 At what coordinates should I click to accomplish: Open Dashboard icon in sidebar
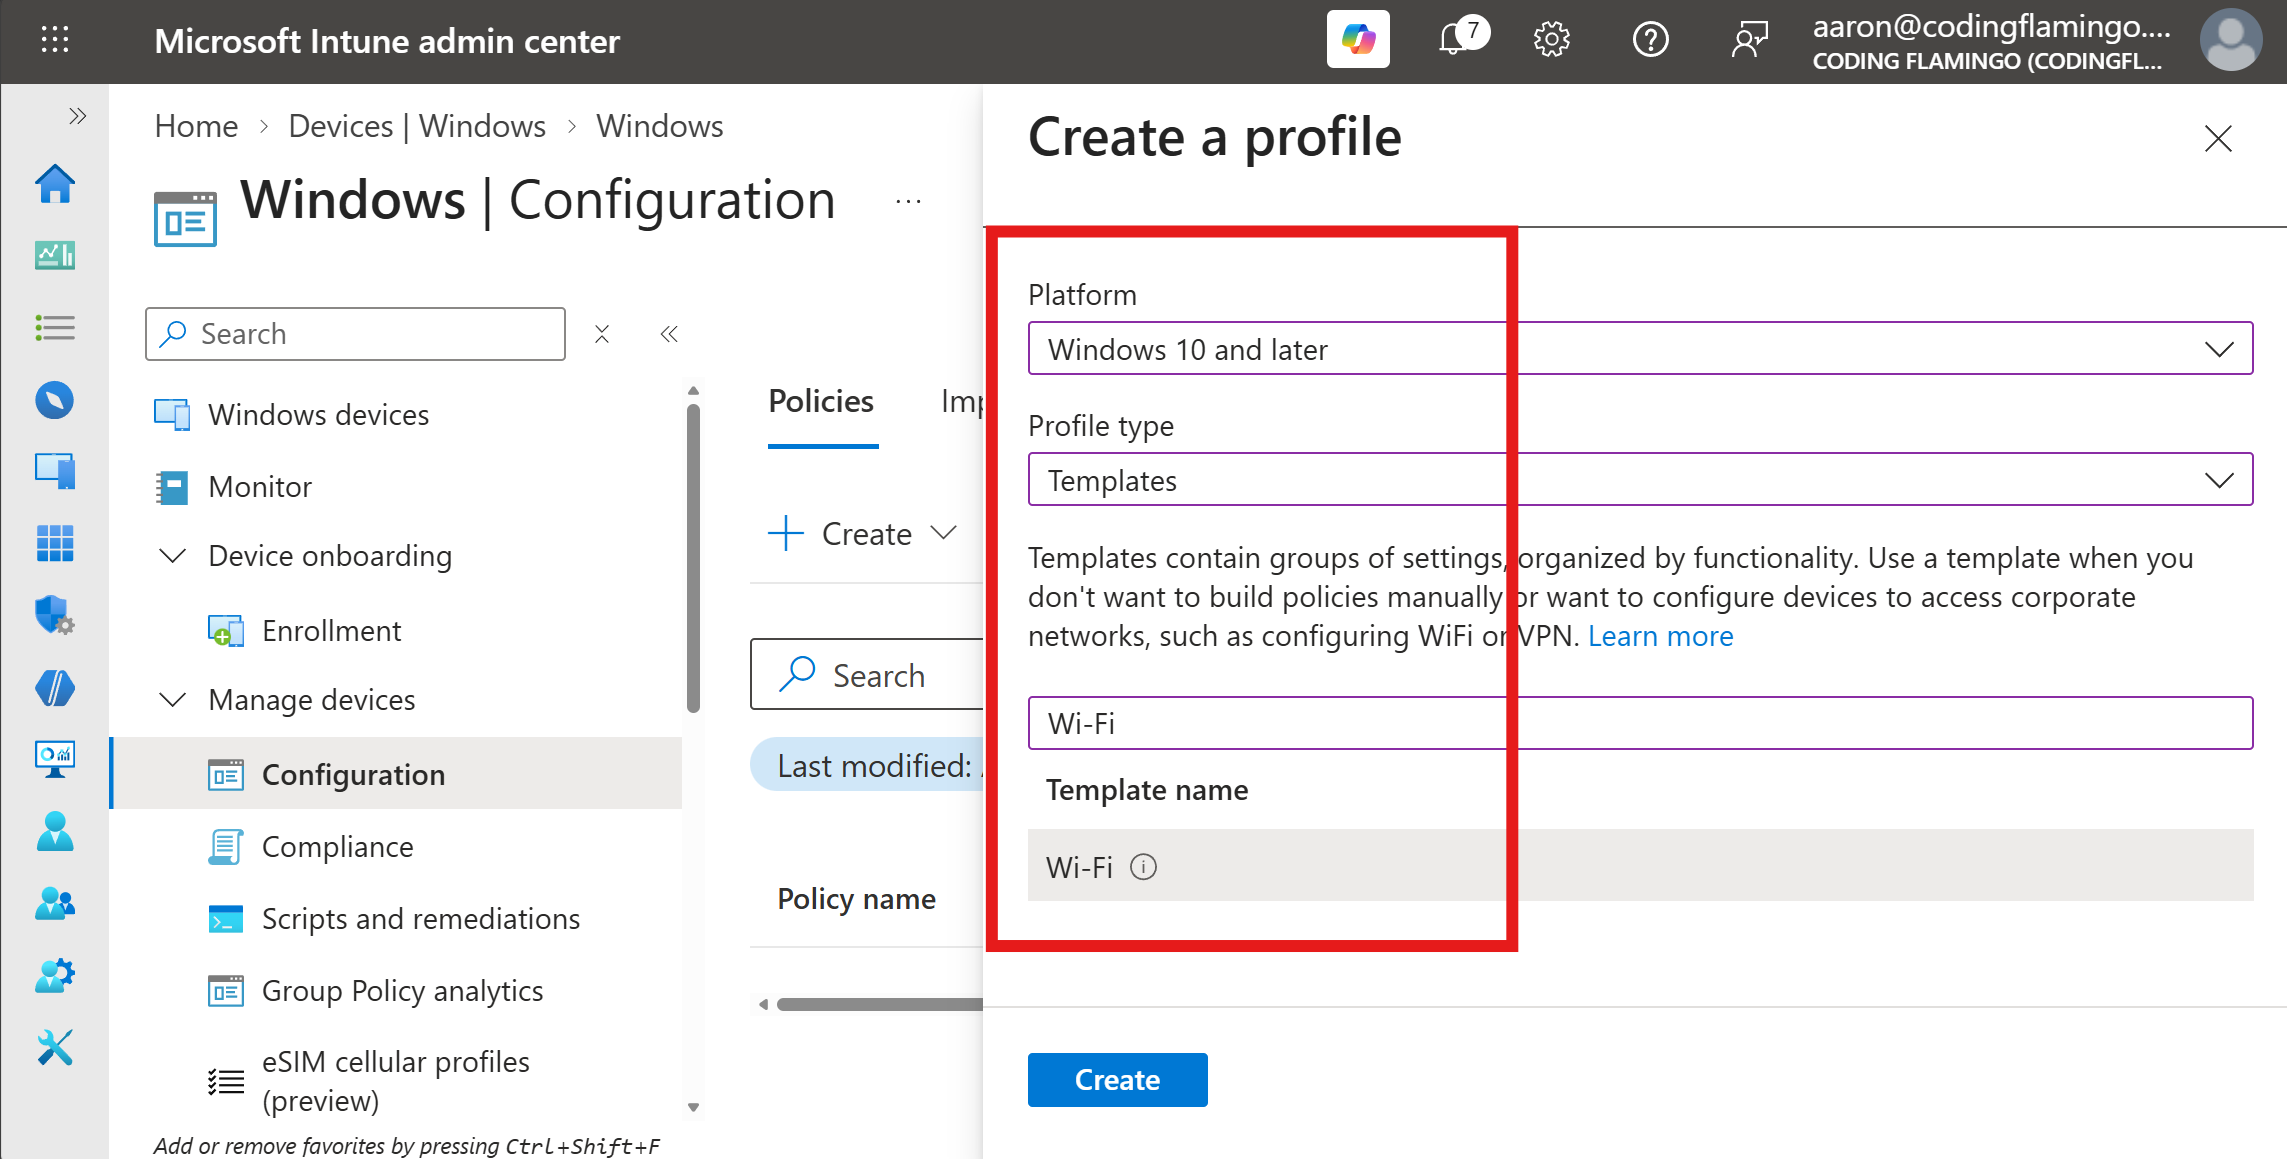point(55,256)
